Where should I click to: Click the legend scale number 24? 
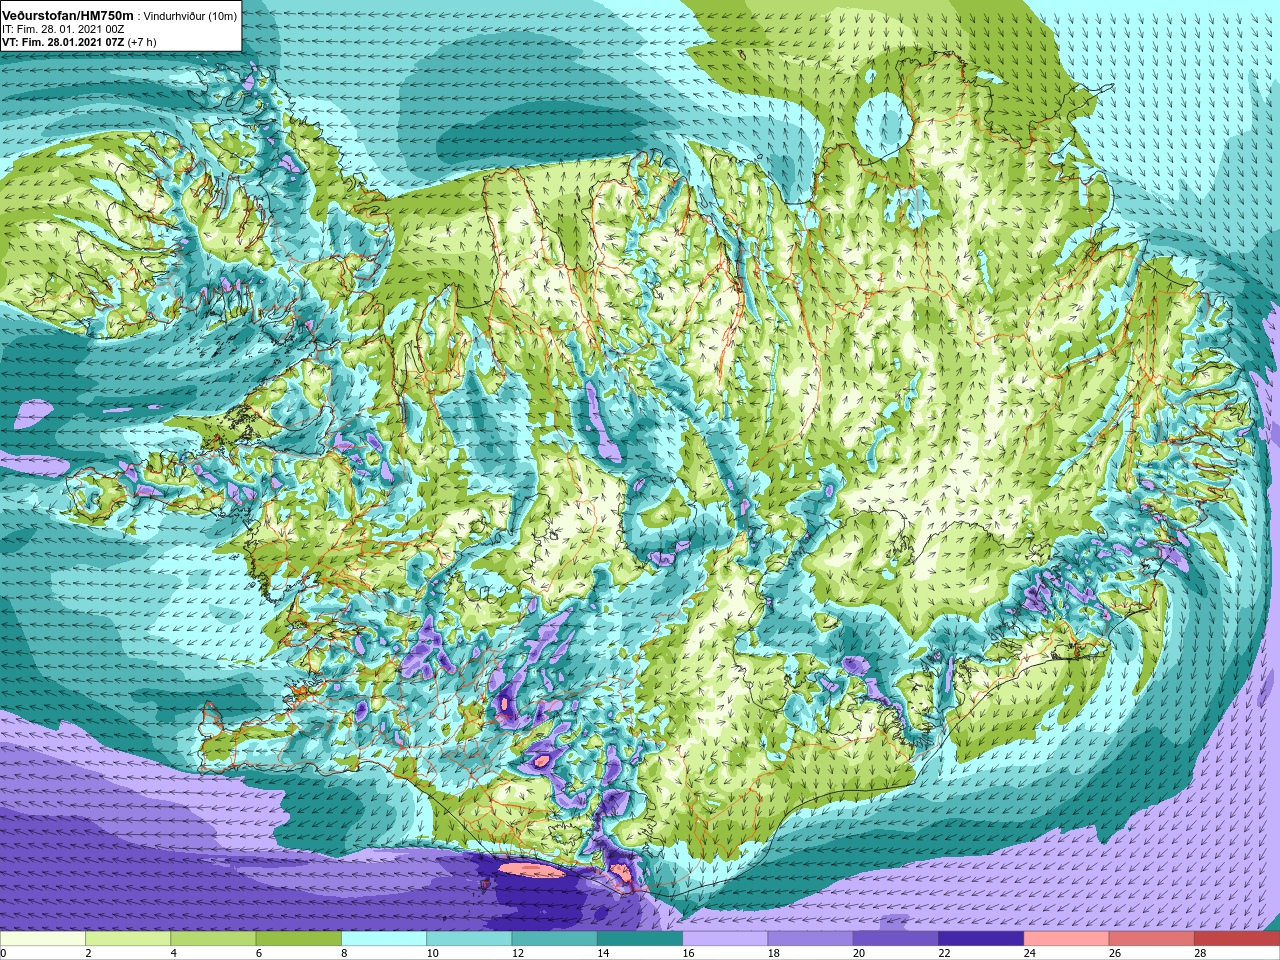coord(1030,953)
